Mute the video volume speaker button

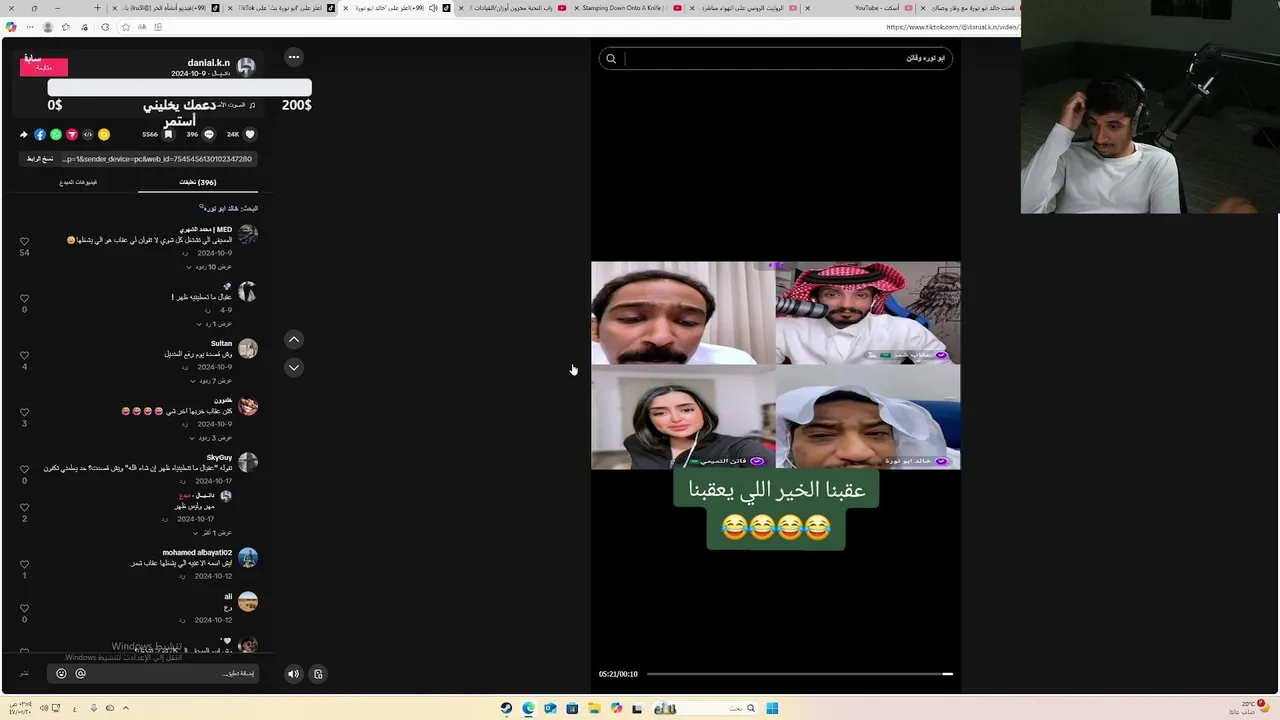coord(293,674)
